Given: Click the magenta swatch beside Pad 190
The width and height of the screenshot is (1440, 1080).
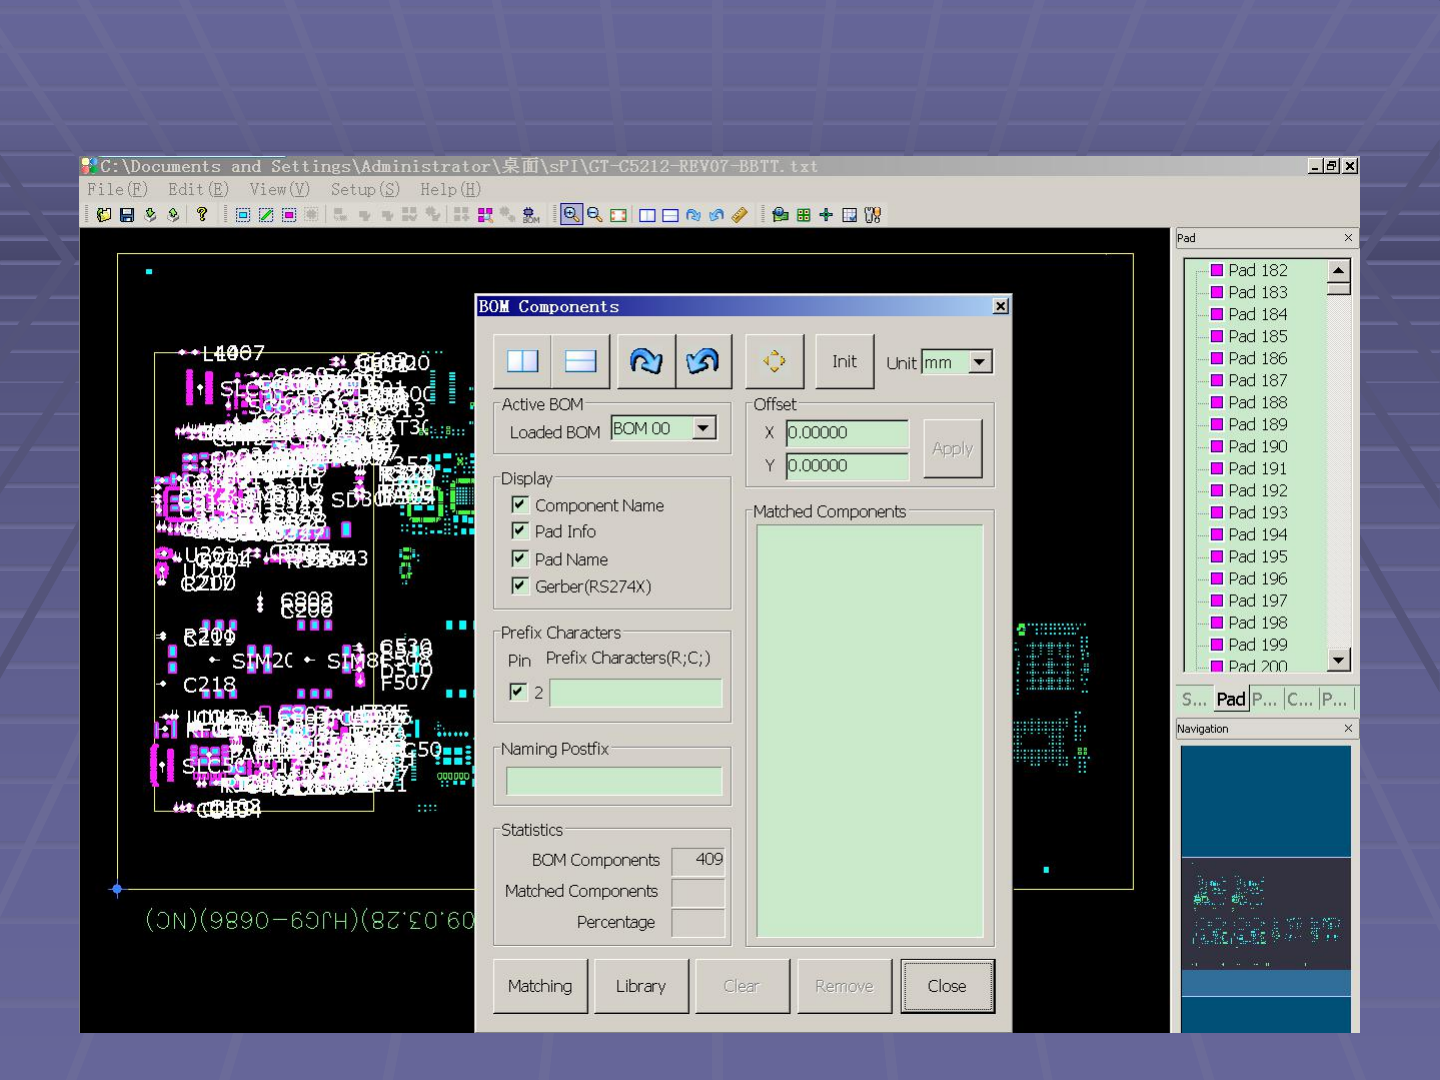Looking at the screenshot, I should pos(1217,447).
